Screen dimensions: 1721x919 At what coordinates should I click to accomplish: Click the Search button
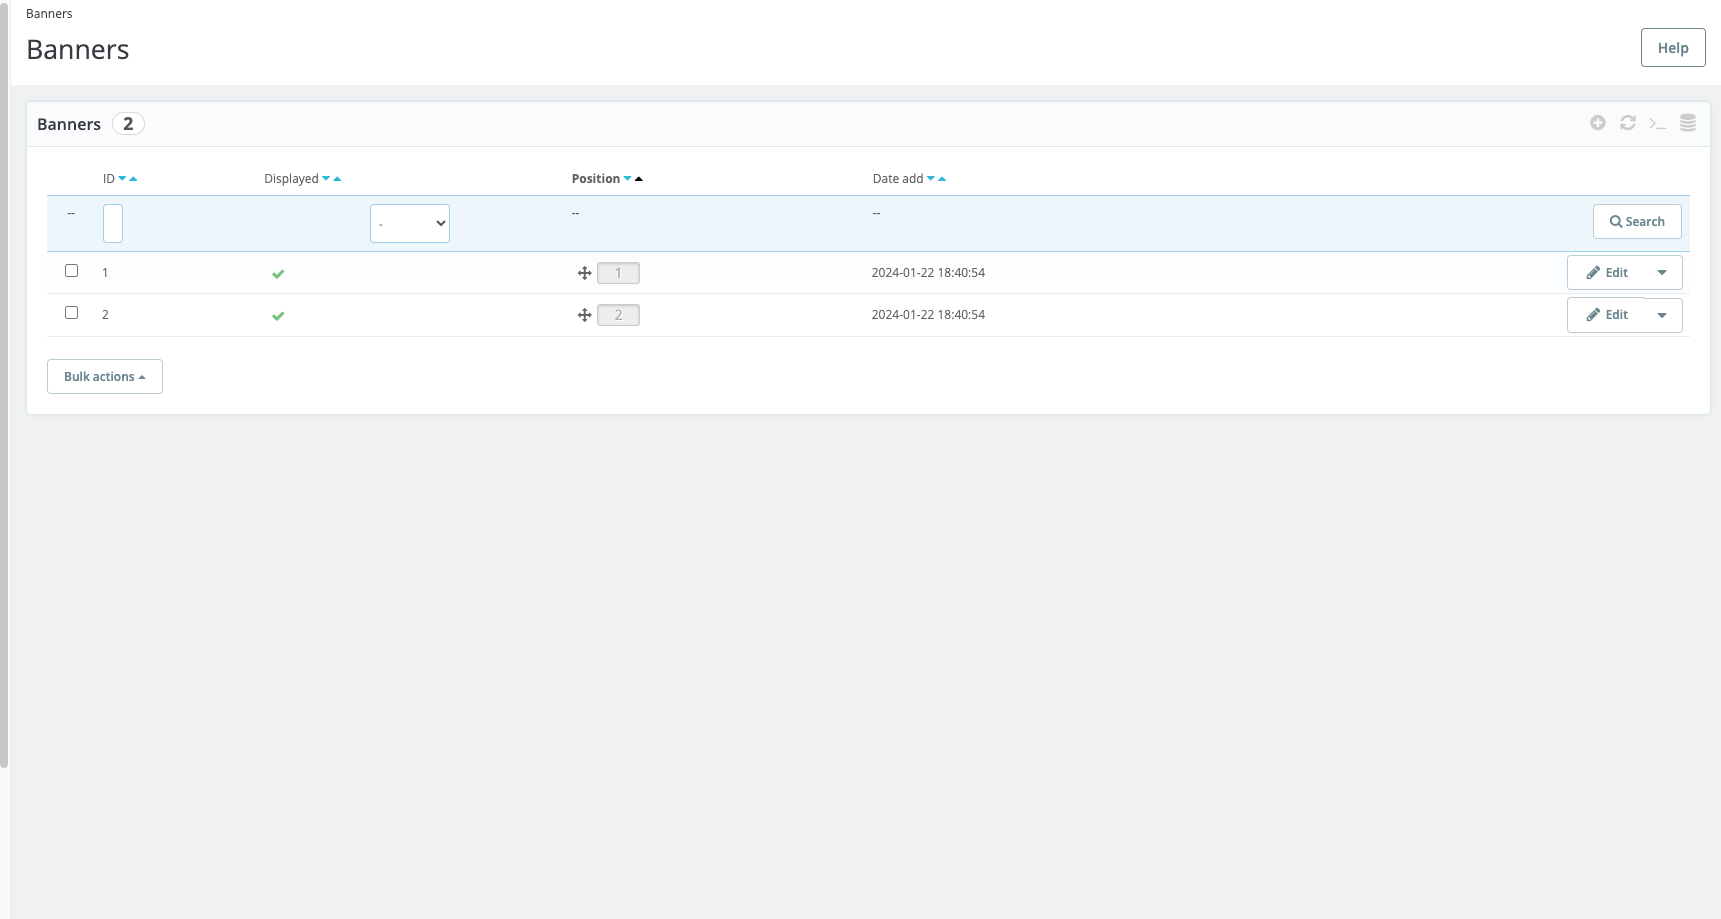1637,222
